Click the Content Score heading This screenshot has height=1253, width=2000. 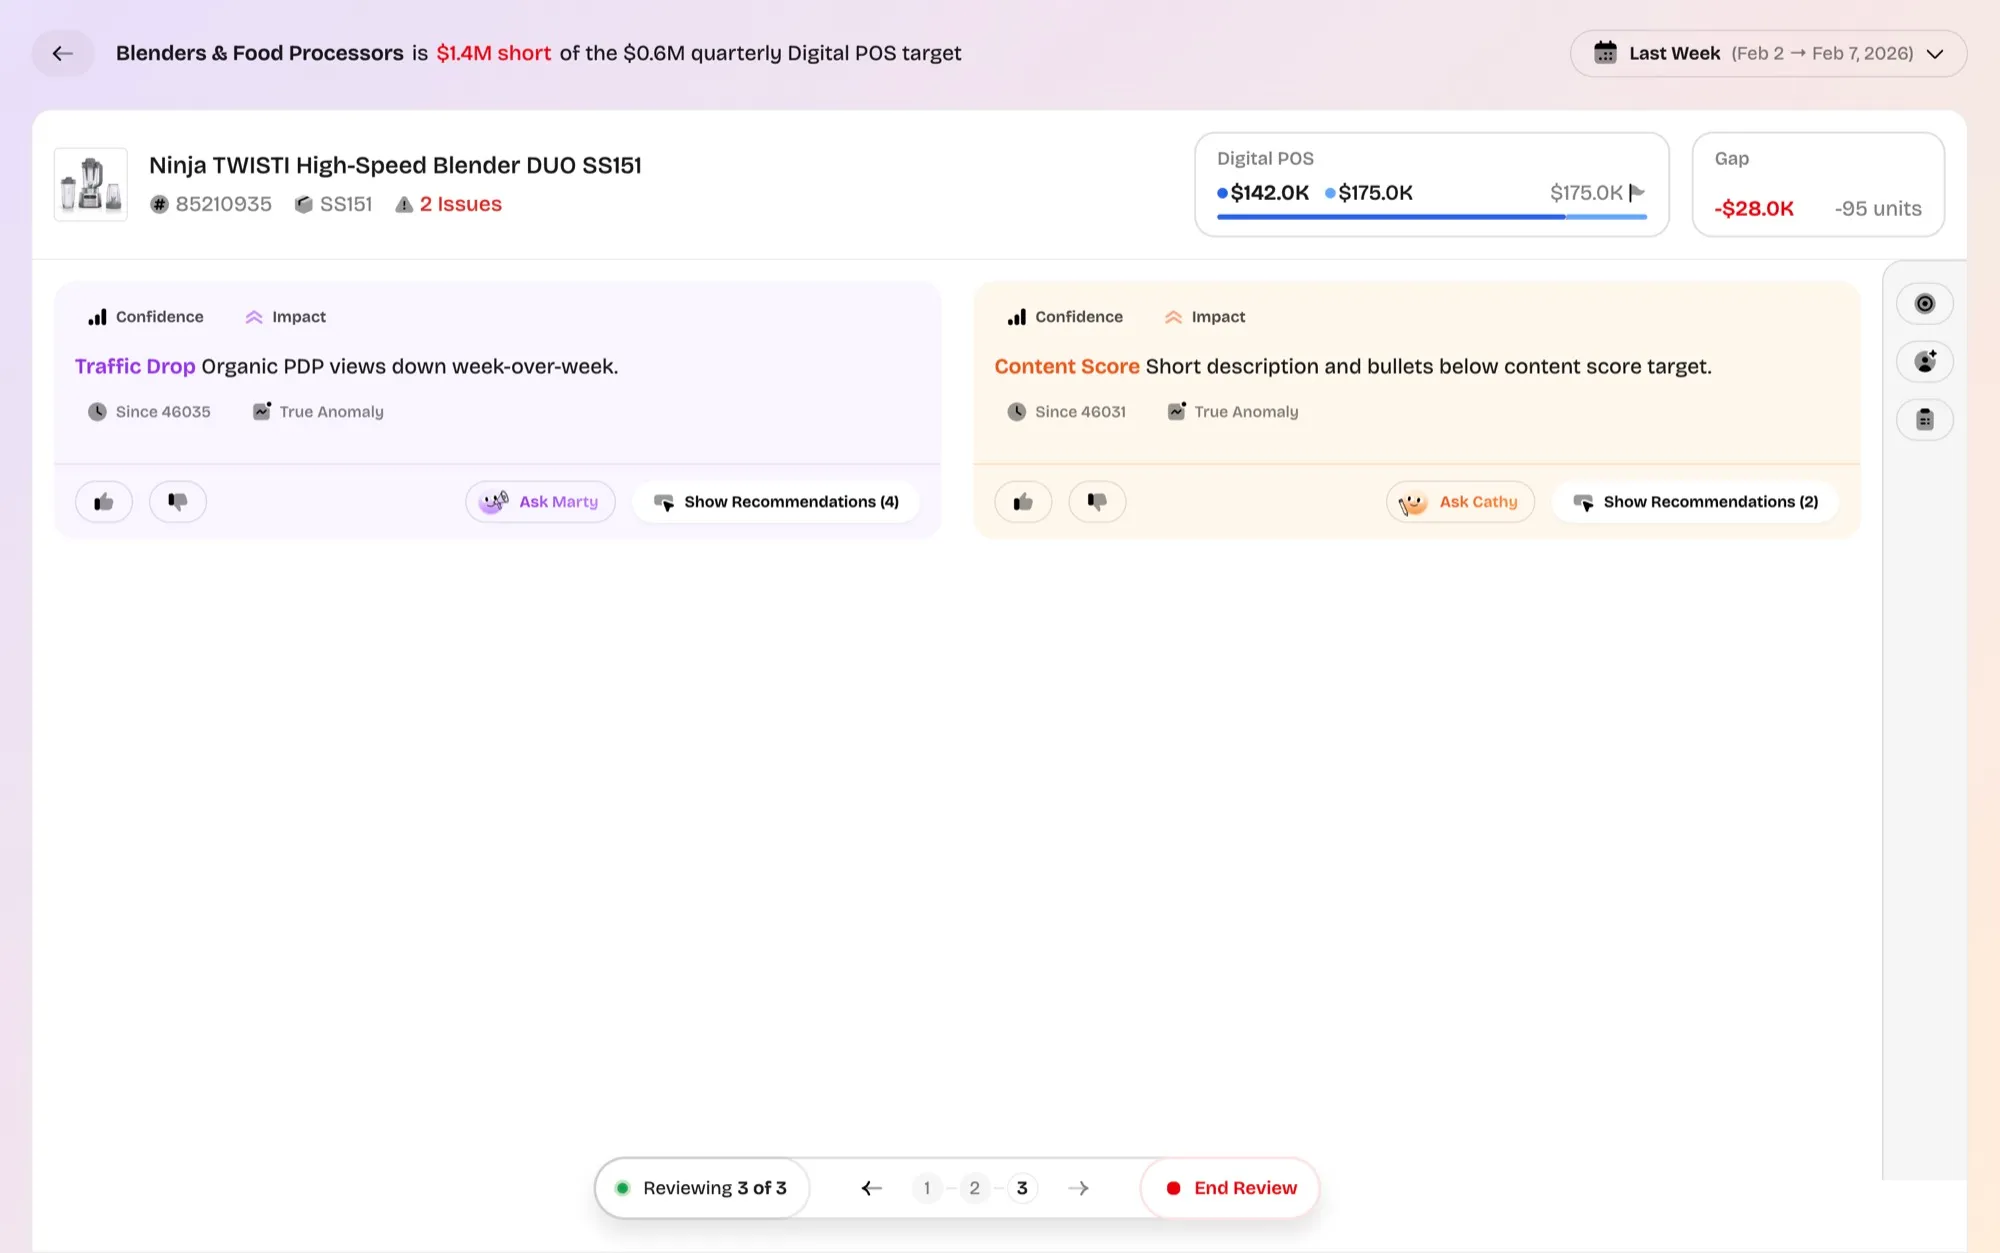pos(1067,367)
